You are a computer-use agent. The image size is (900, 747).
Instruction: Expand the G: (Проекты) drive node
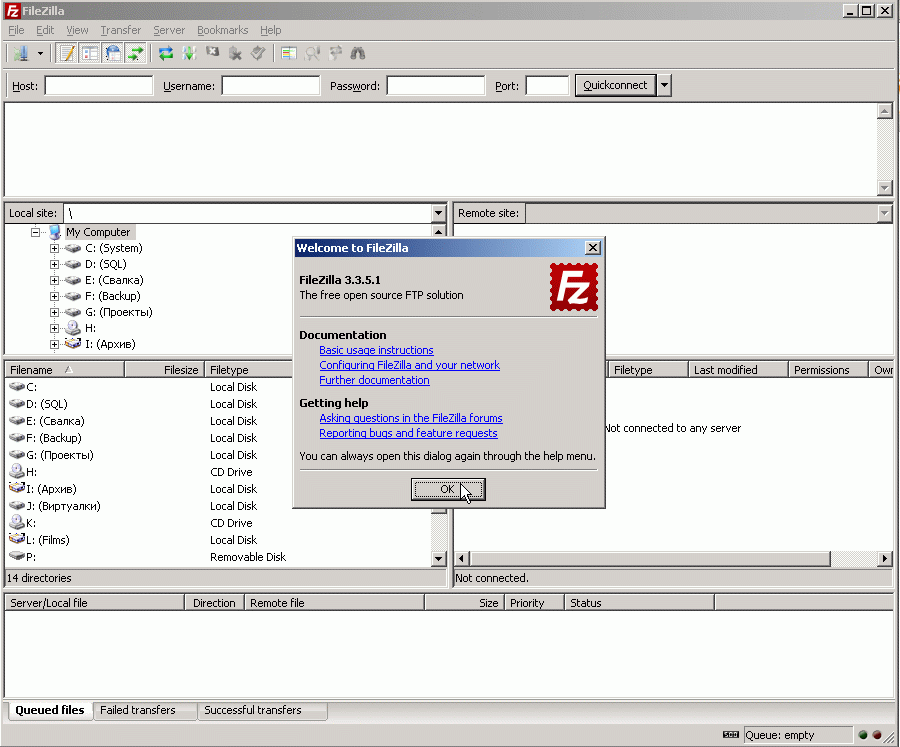(54, 312)
